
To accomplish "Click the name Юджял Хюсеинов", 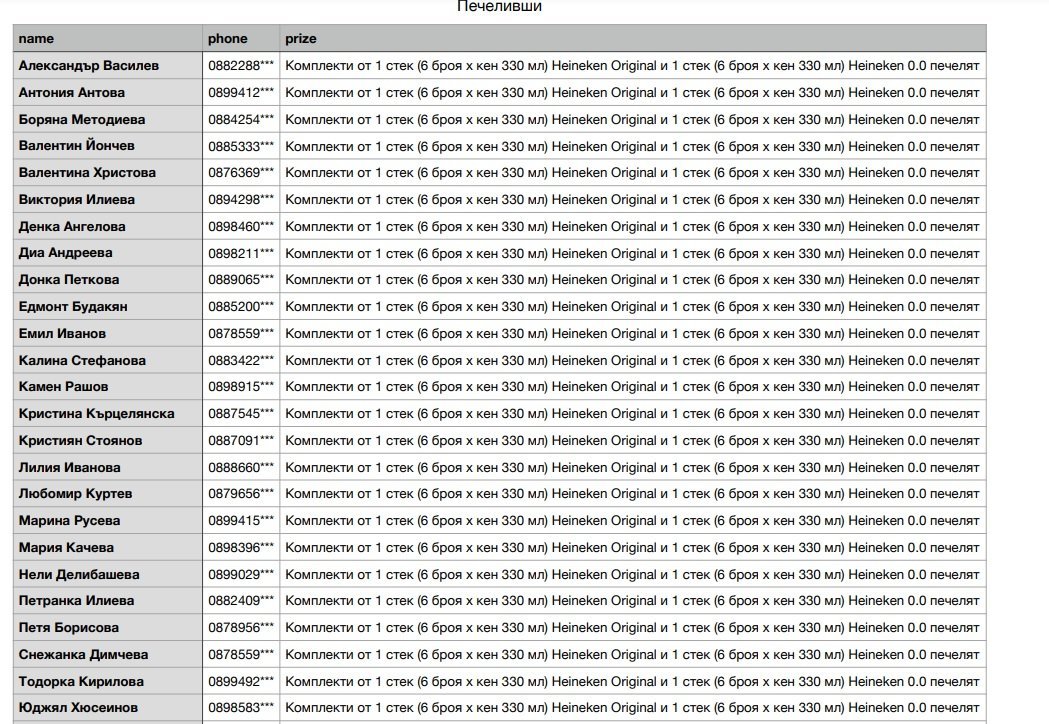I will (x=78, y=708).
